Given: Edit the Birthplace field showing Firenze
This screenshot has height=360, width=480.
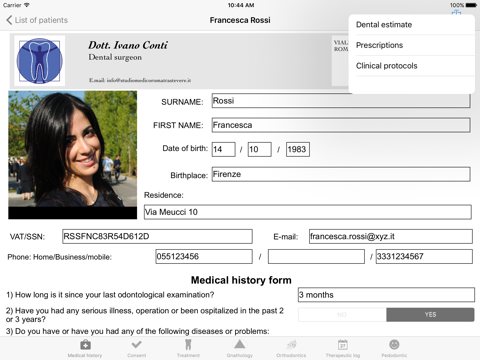Looking at the screenshot, I should [341, 174].
